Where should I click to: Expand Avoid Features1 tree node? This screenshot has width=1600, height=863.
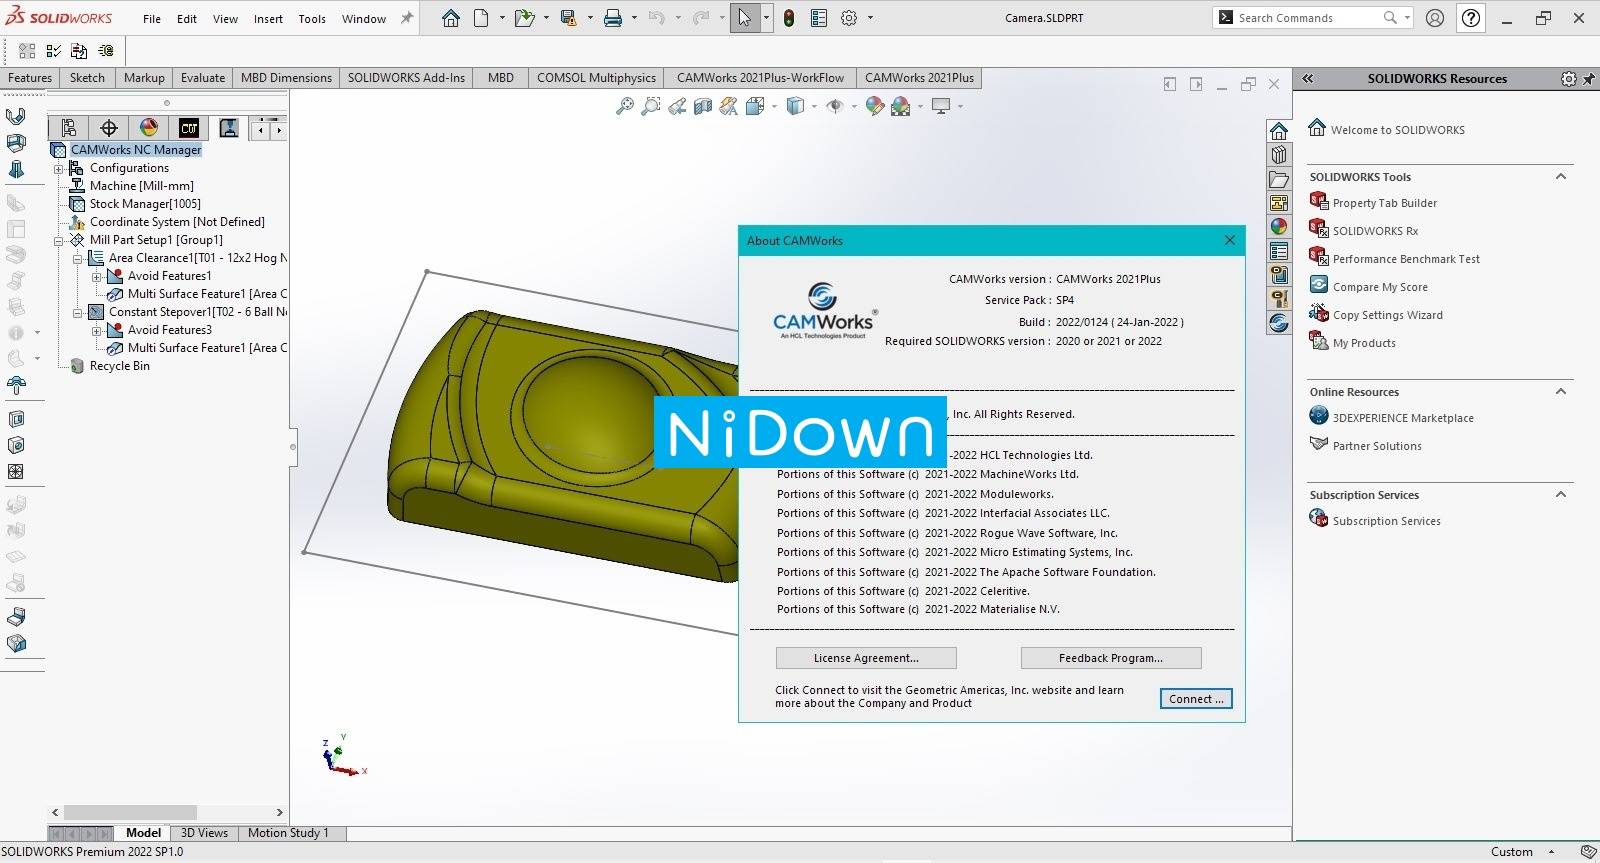pyautogui.click(x=97, y=276)
